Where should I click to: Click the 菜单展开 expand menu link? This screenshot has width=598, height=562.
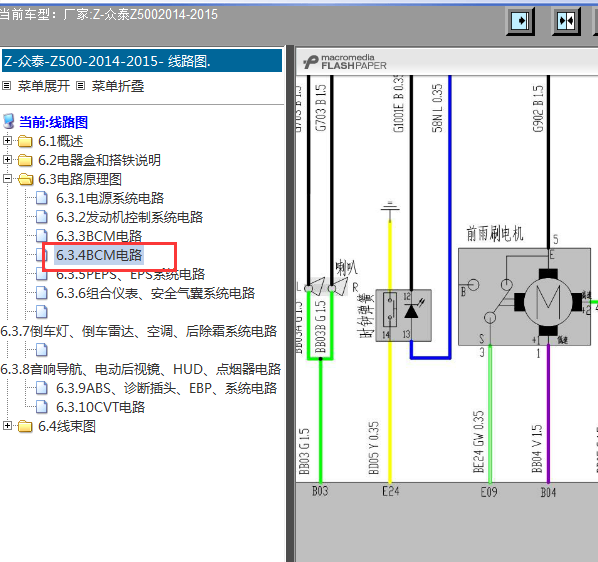point(43,86)
